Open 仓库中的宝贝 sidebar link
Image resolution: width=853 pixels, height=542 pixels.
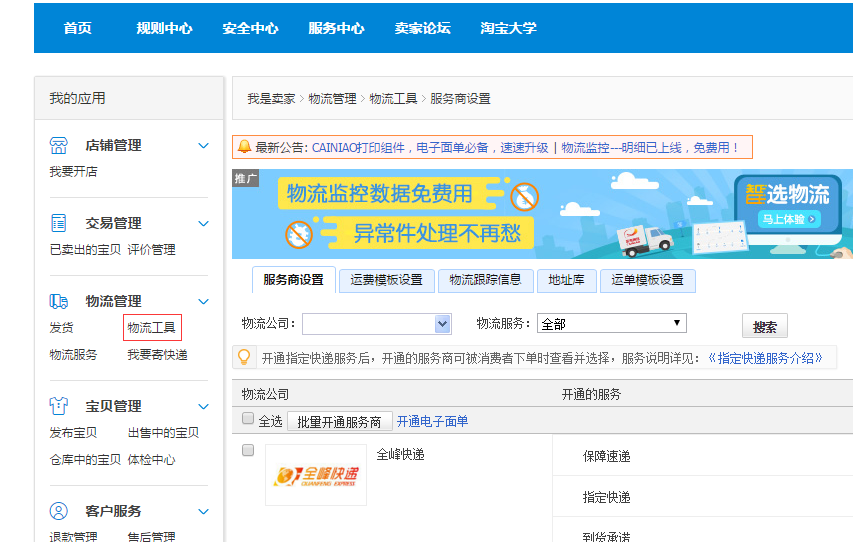pos(85,460)
